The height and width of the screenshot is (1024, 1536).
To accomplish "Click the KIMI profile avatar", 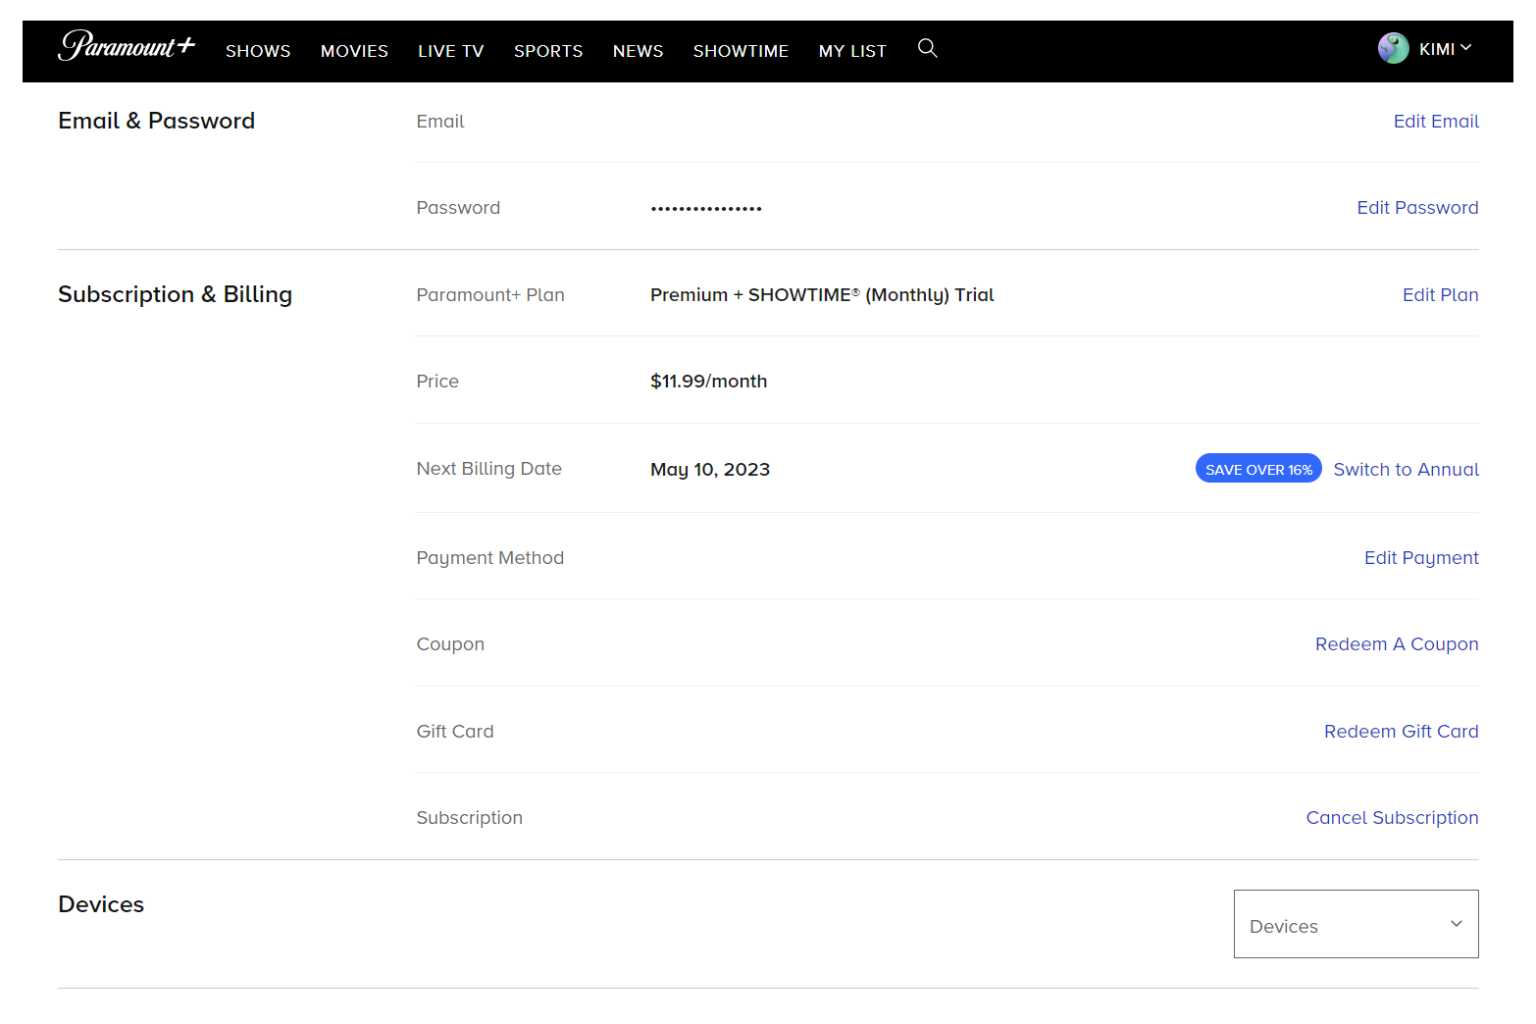I will (x=1393, y=47).
